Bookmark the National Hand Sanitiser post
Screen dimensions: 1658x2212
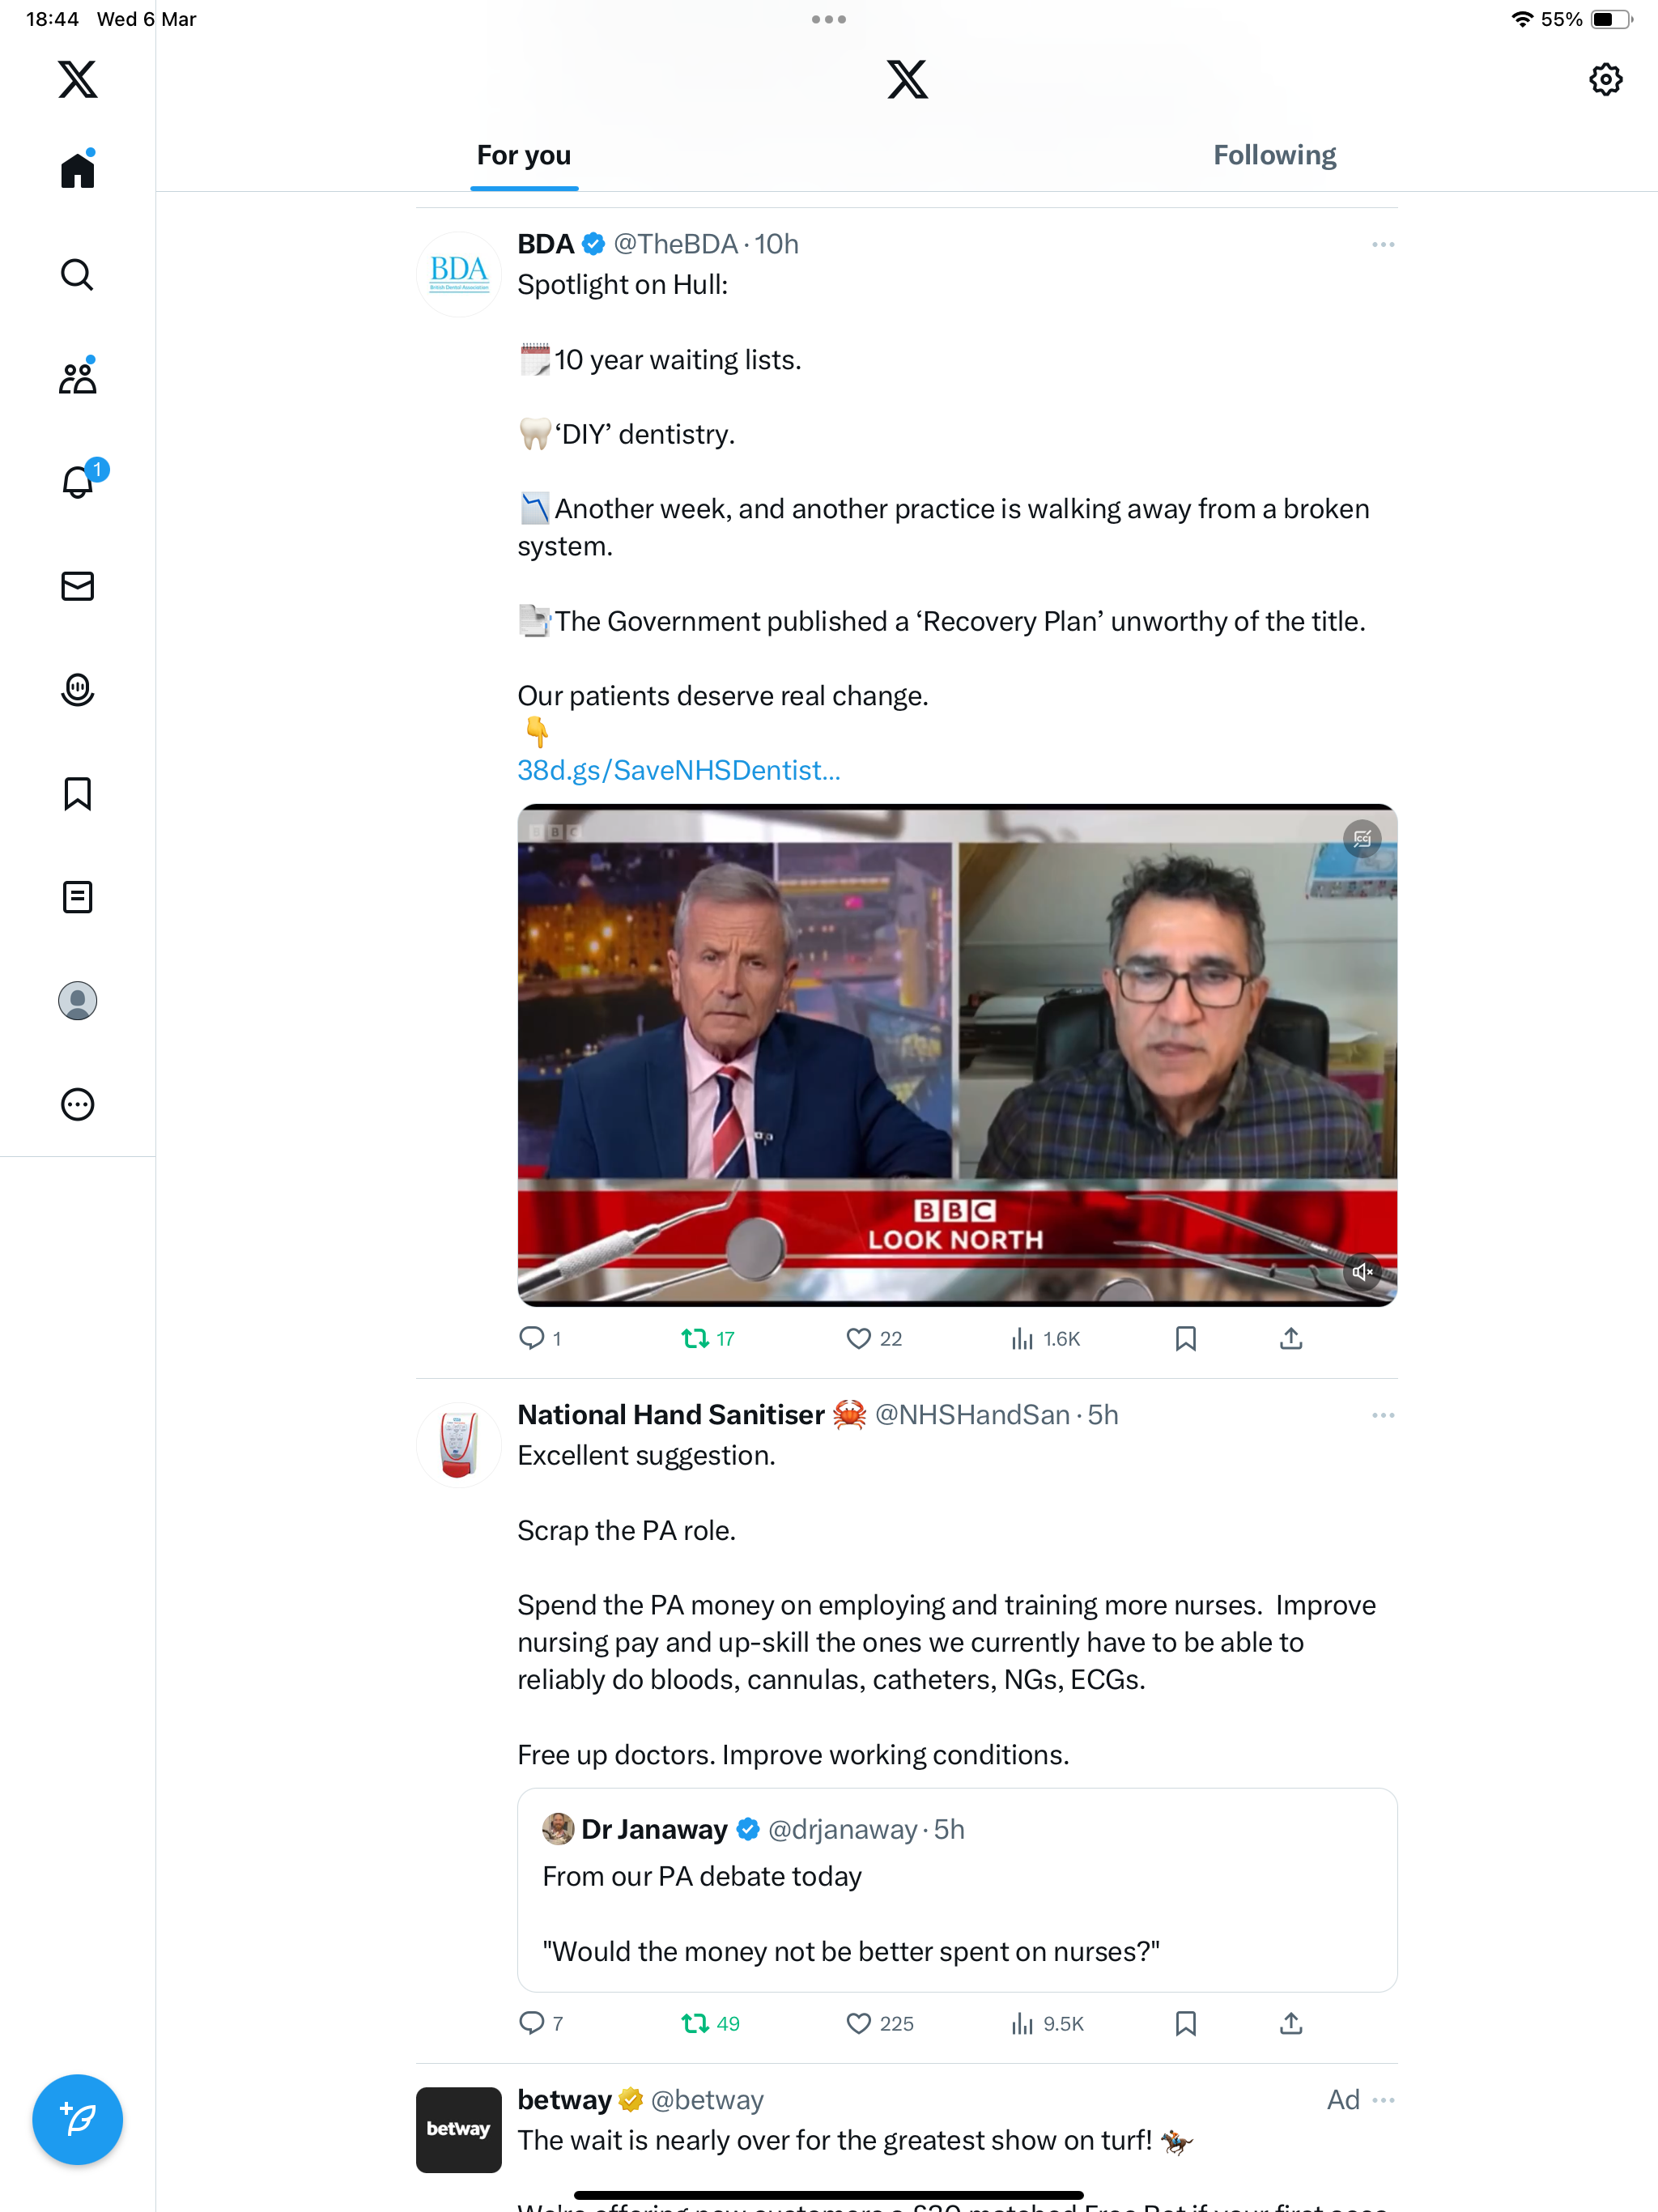[1186, 2024]
